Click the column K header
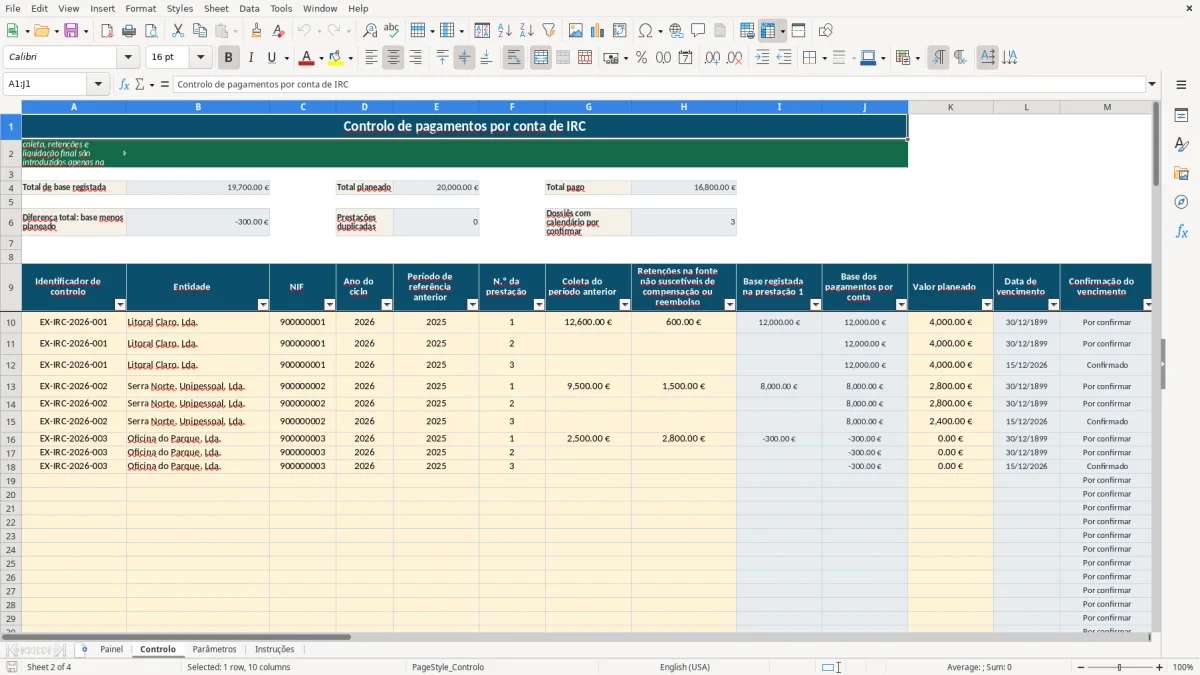Screen dimensions: 1200x675 pos(950,106)
